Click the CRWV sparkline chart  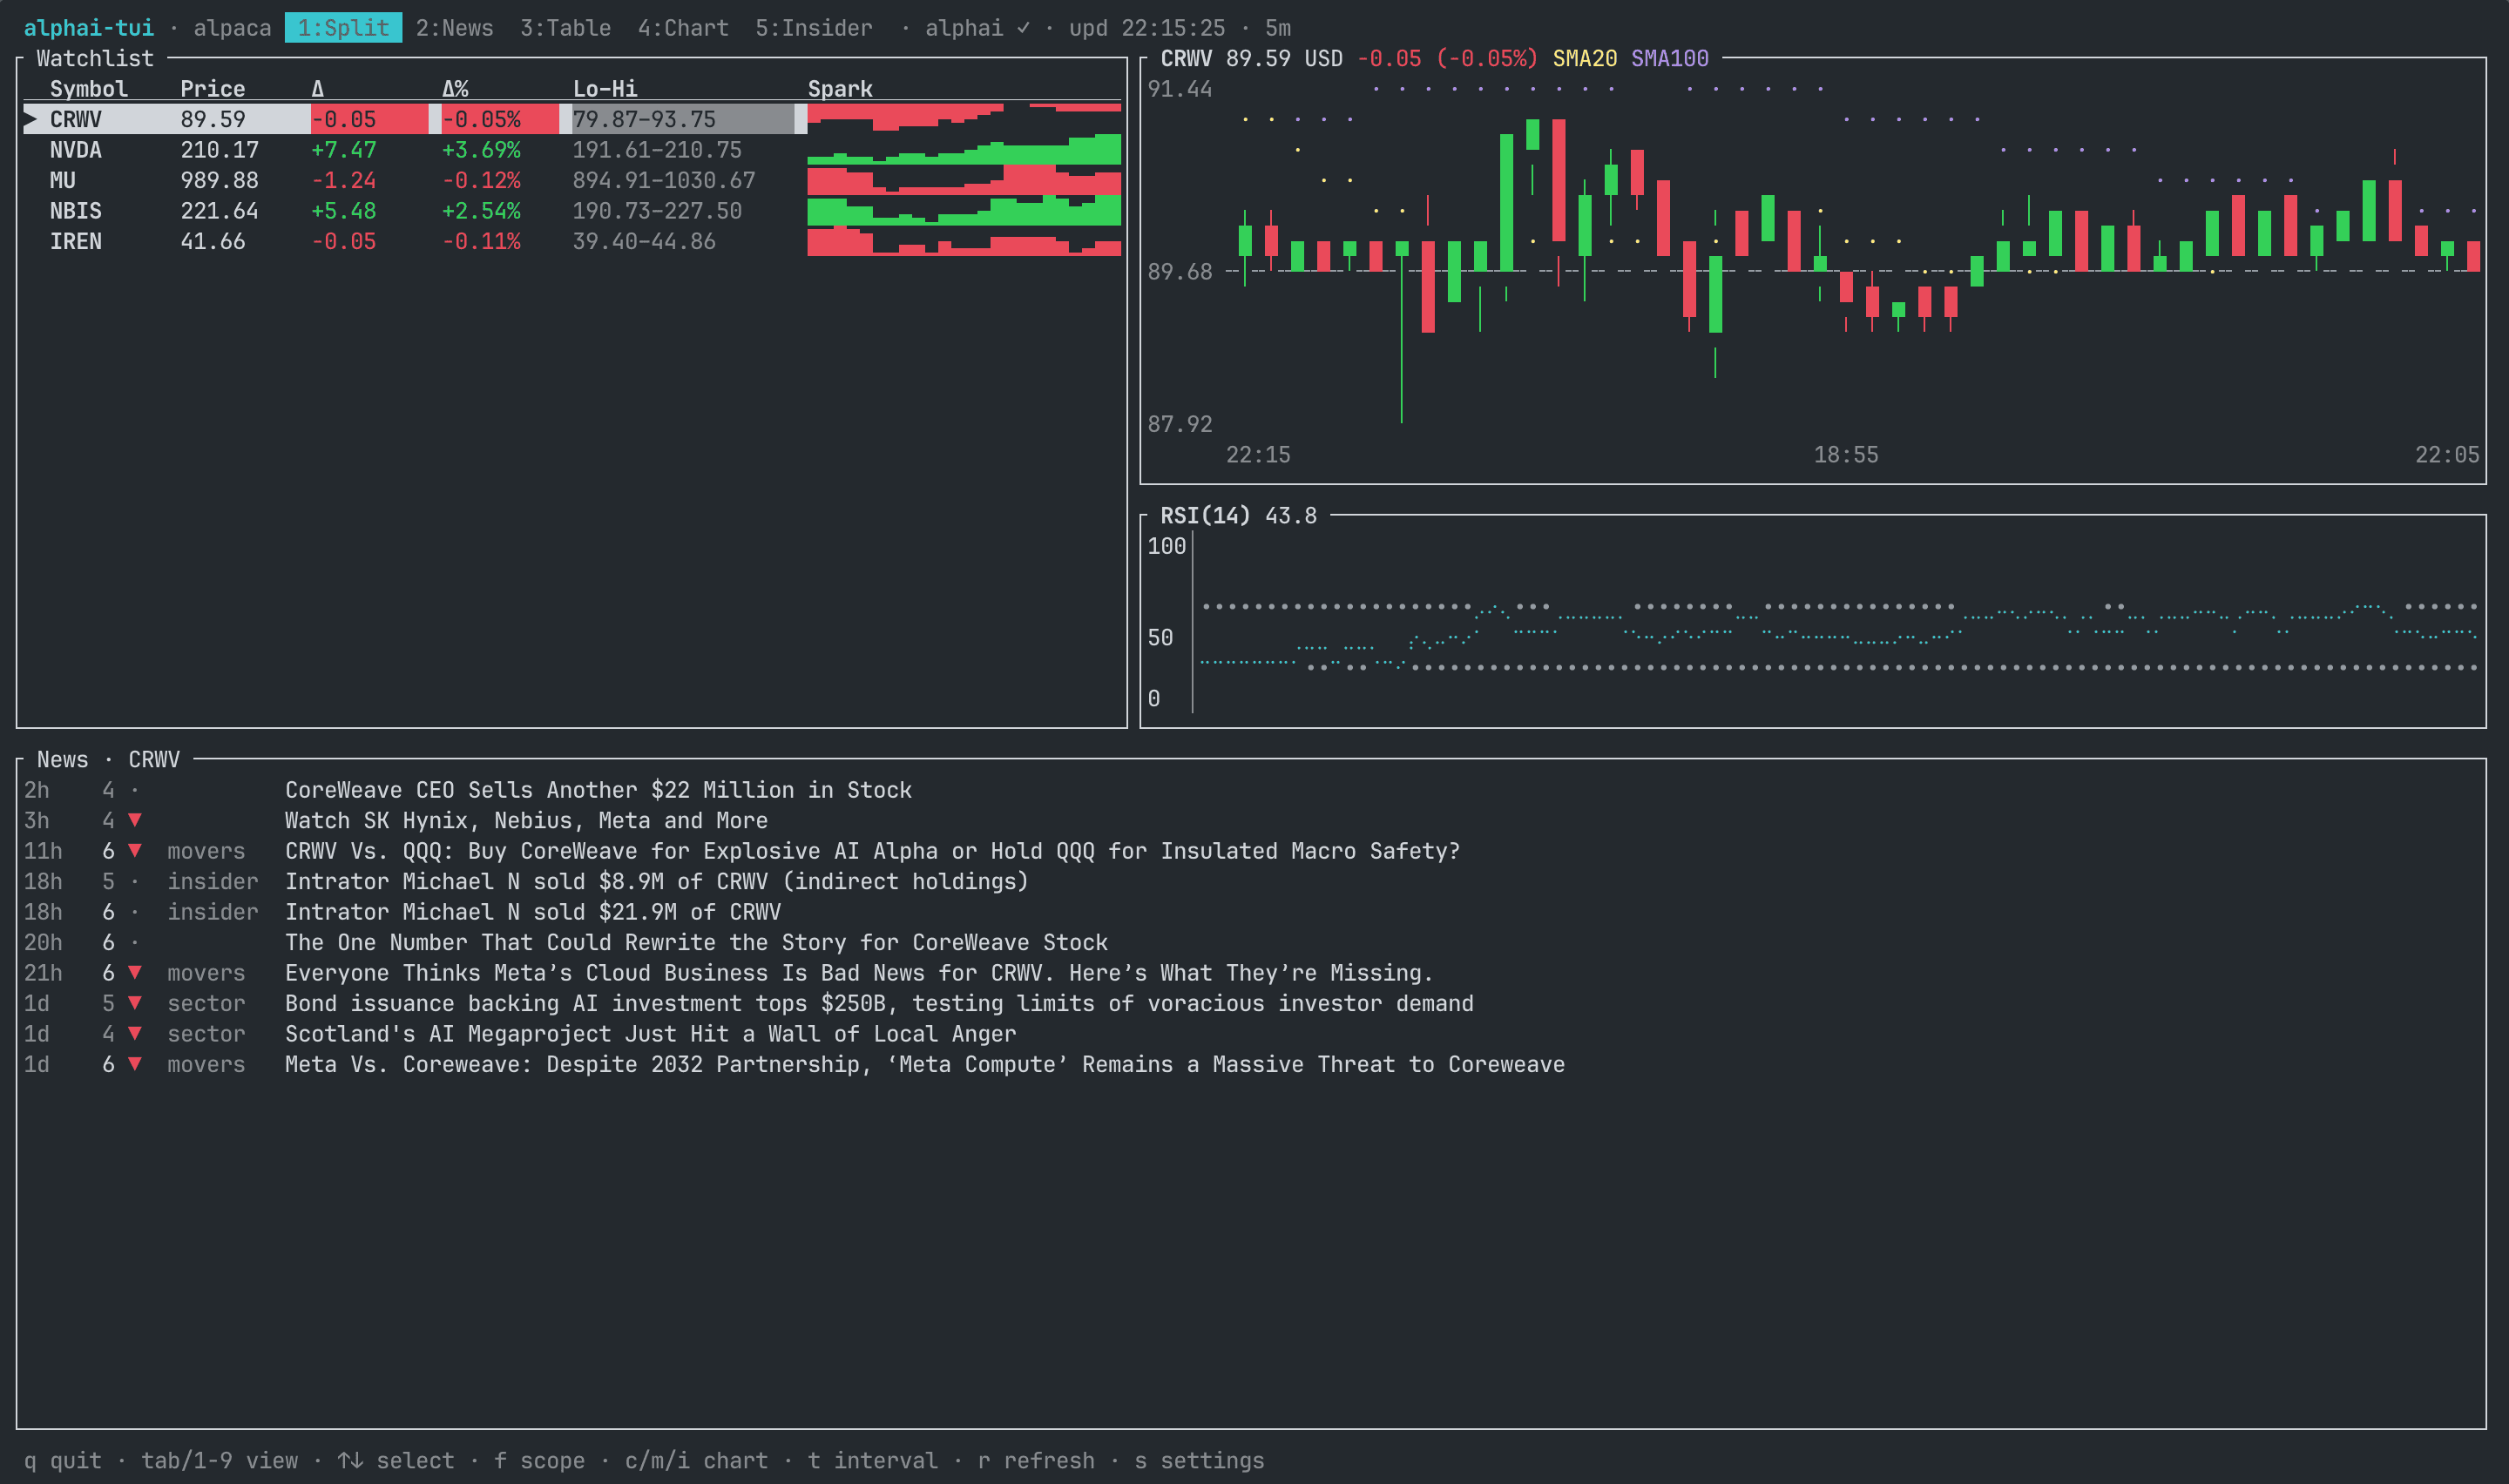click(964, 119)
